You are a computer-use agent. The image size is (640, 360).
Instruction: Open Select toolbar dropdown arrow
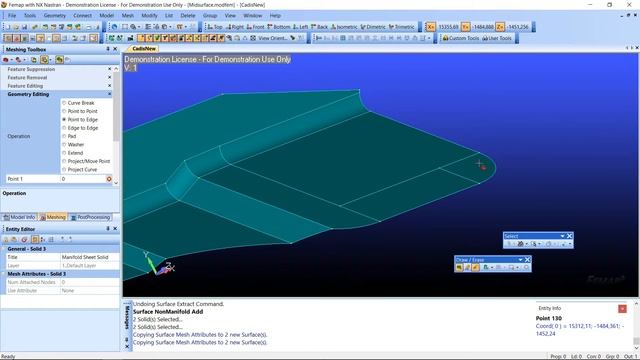click(x=562, y=236)
